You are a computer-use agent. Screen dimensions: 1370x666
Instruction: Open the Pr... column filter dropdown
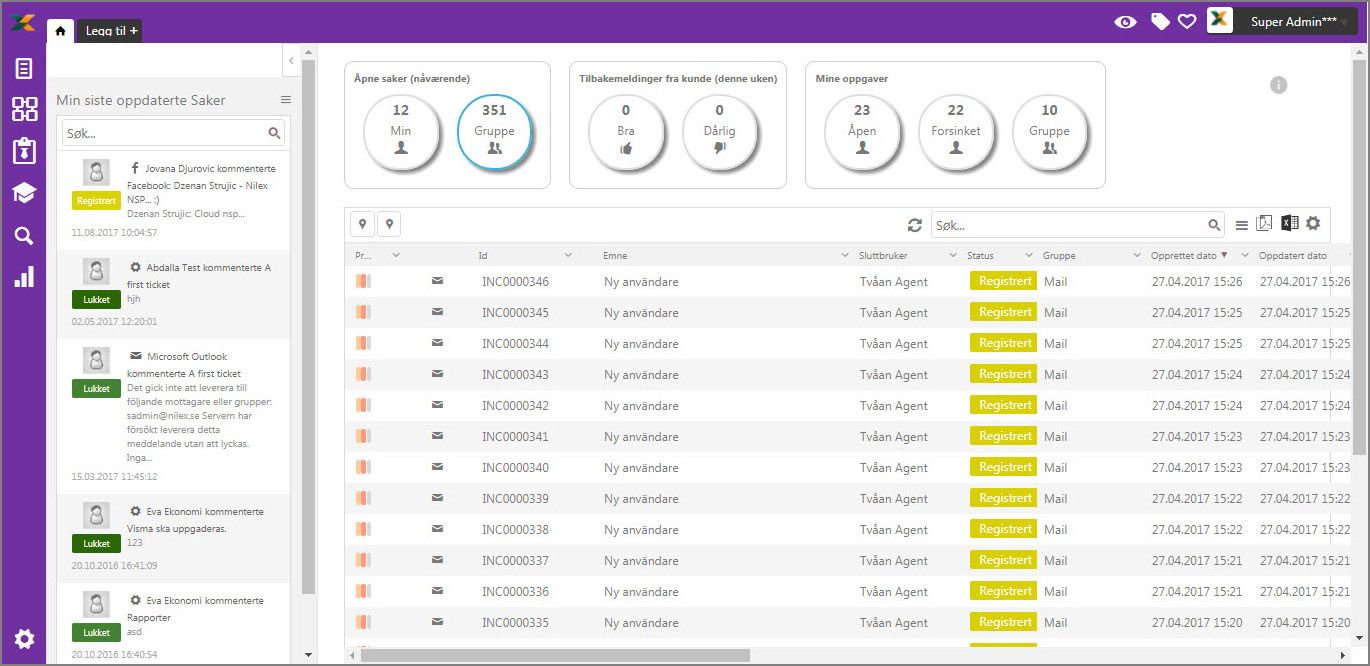click(396, 256)
